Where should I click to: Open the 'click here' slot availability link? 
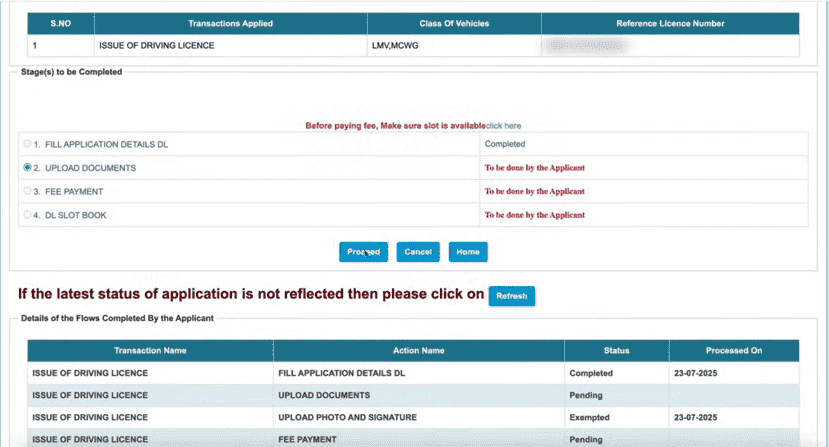503,126
